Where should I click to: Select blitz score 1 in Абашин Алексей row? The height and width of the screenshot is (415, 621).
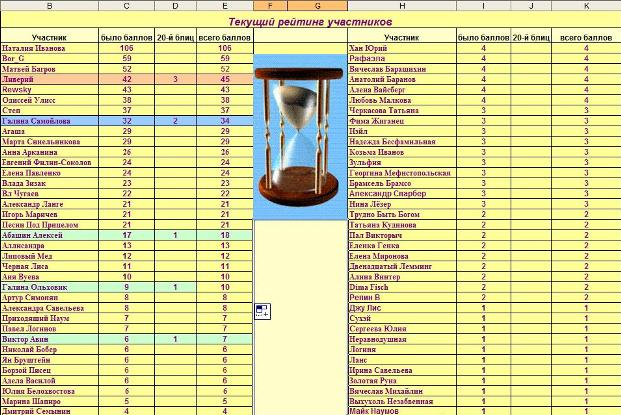click(x=175, y=235)
